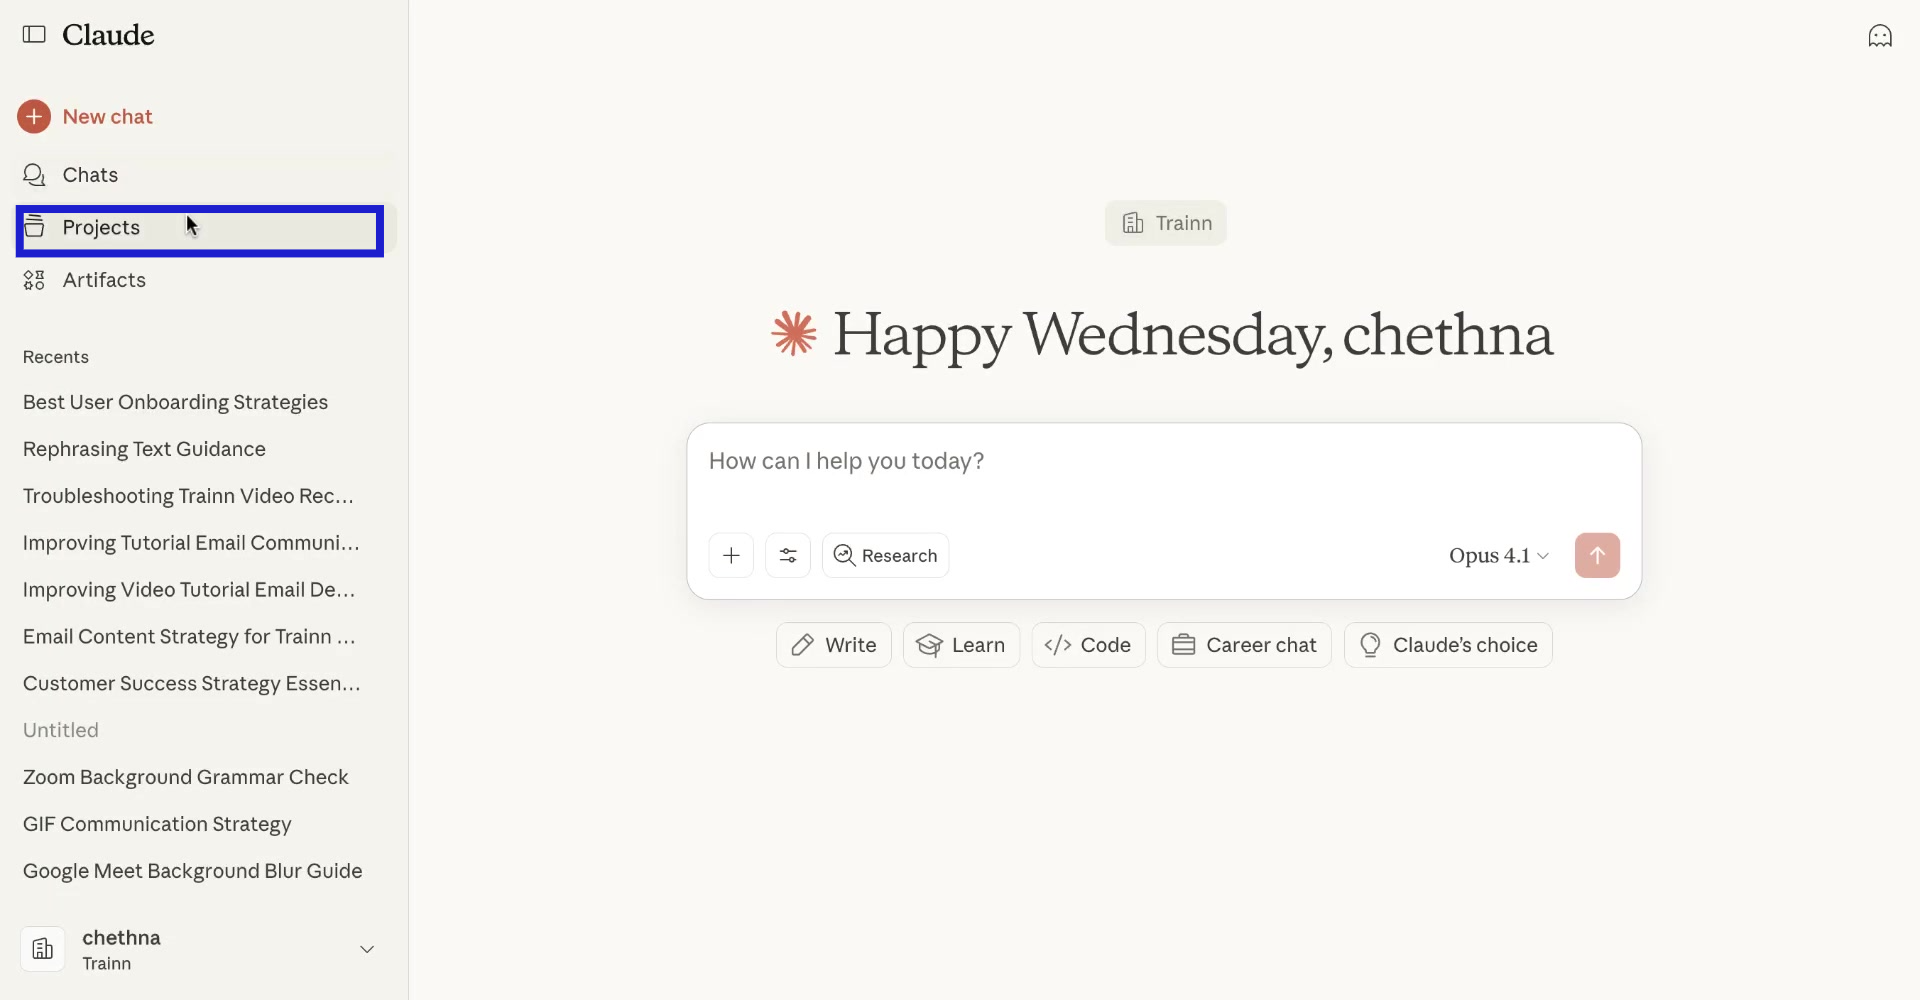
Task: Select the Code suggestion chip
Action: pyautogui.click(x=1088, y=645)
